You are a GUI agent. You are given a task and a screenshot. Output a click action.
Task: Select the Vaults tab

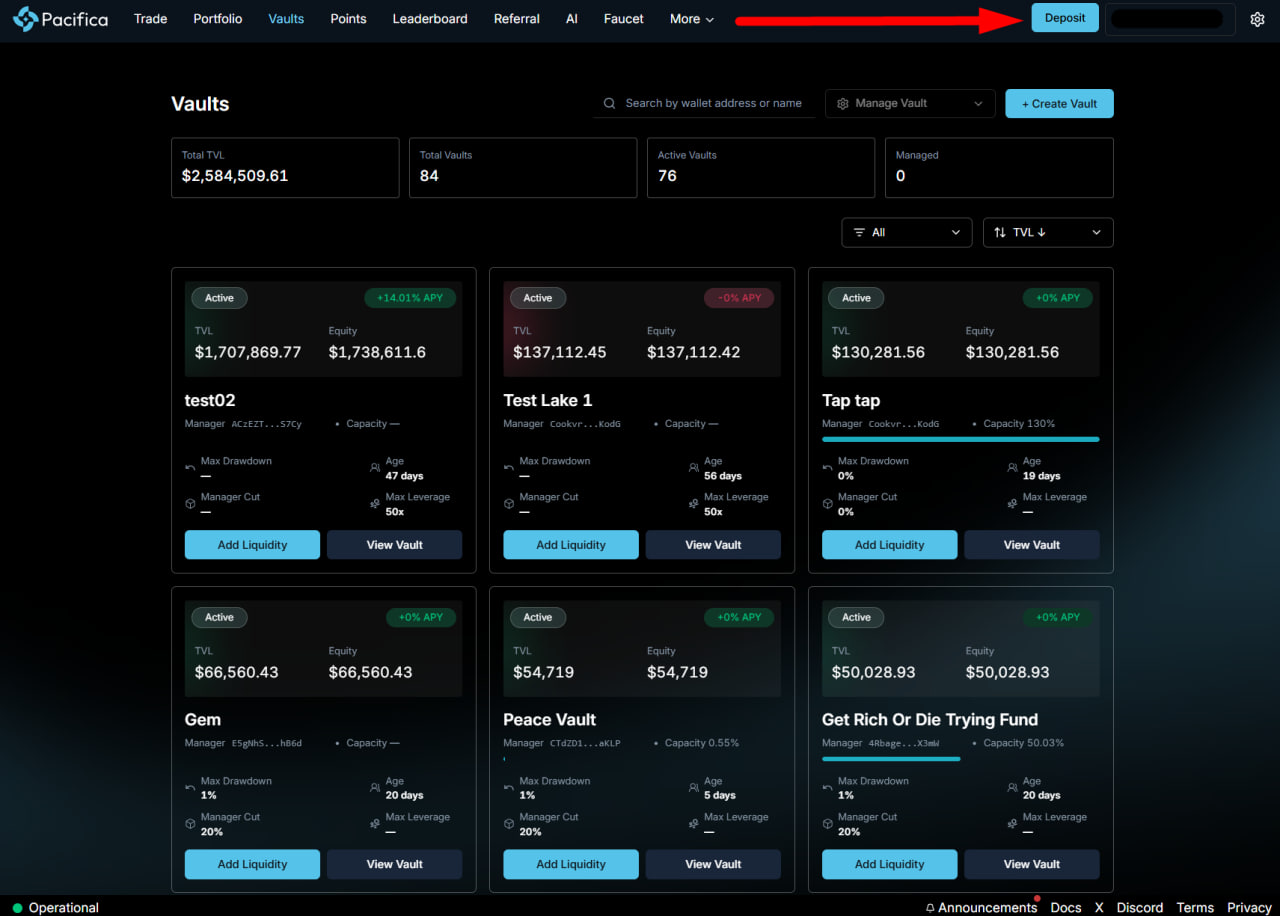[286, 19]
